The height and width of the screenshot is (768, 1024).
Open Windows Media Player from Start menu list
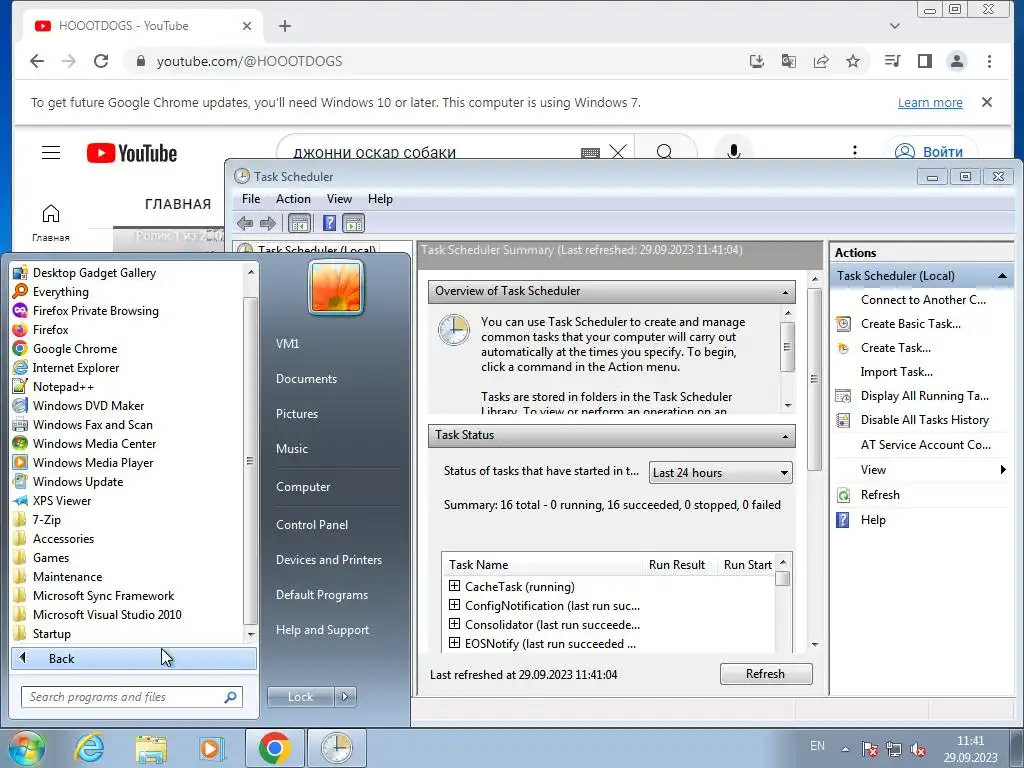93,462
